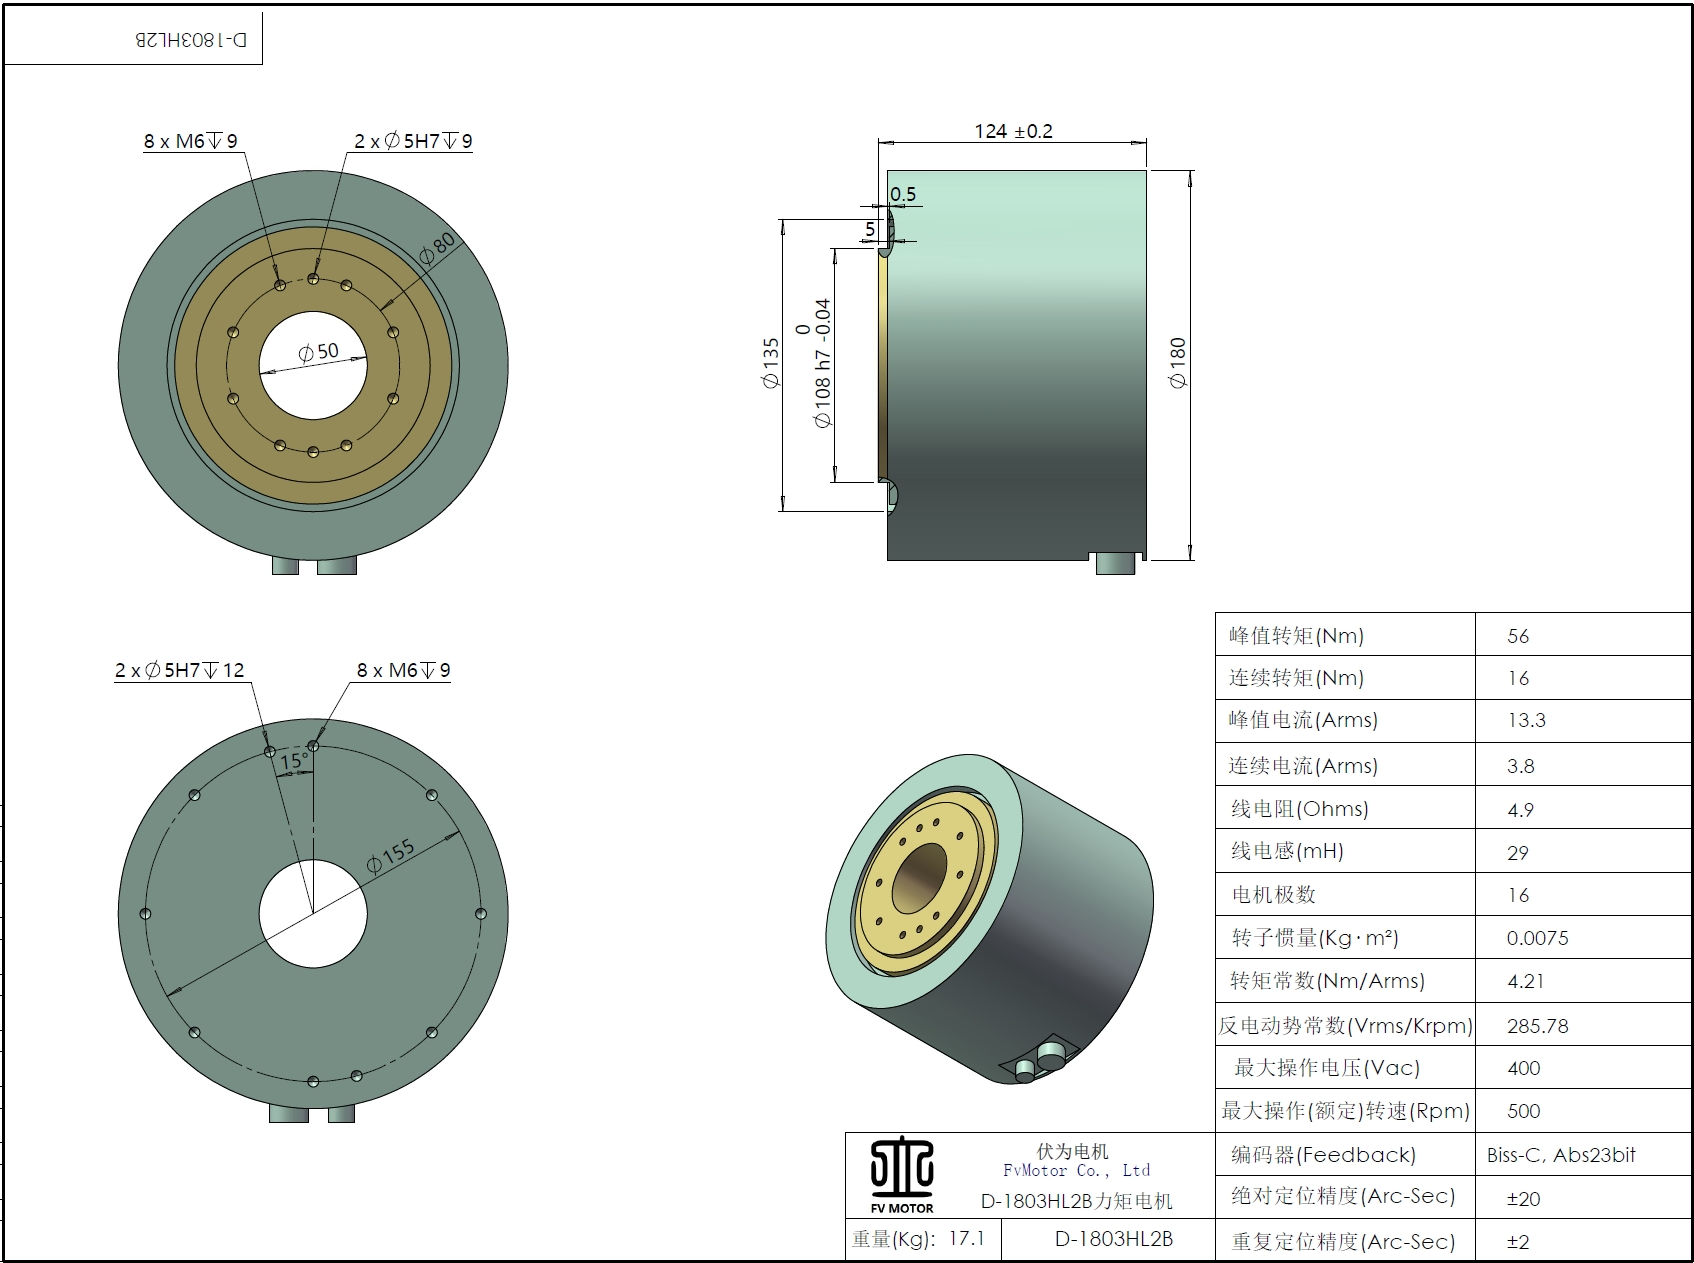Select the isometric 3D motor rendering

989,921
